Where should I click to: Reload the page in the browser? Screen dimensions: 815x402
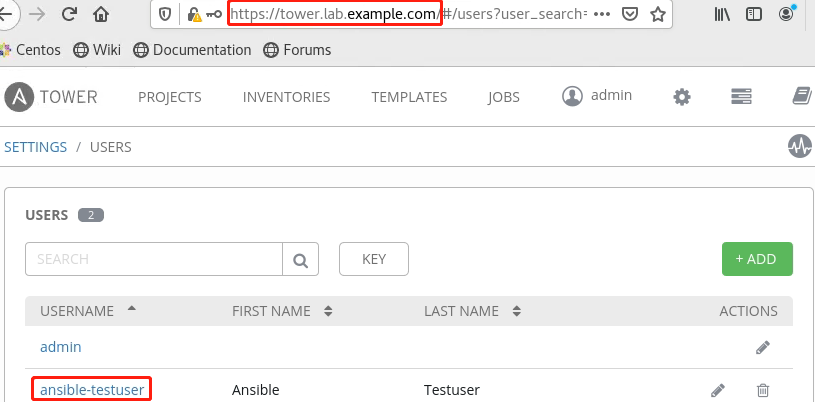tap(69, 15)
